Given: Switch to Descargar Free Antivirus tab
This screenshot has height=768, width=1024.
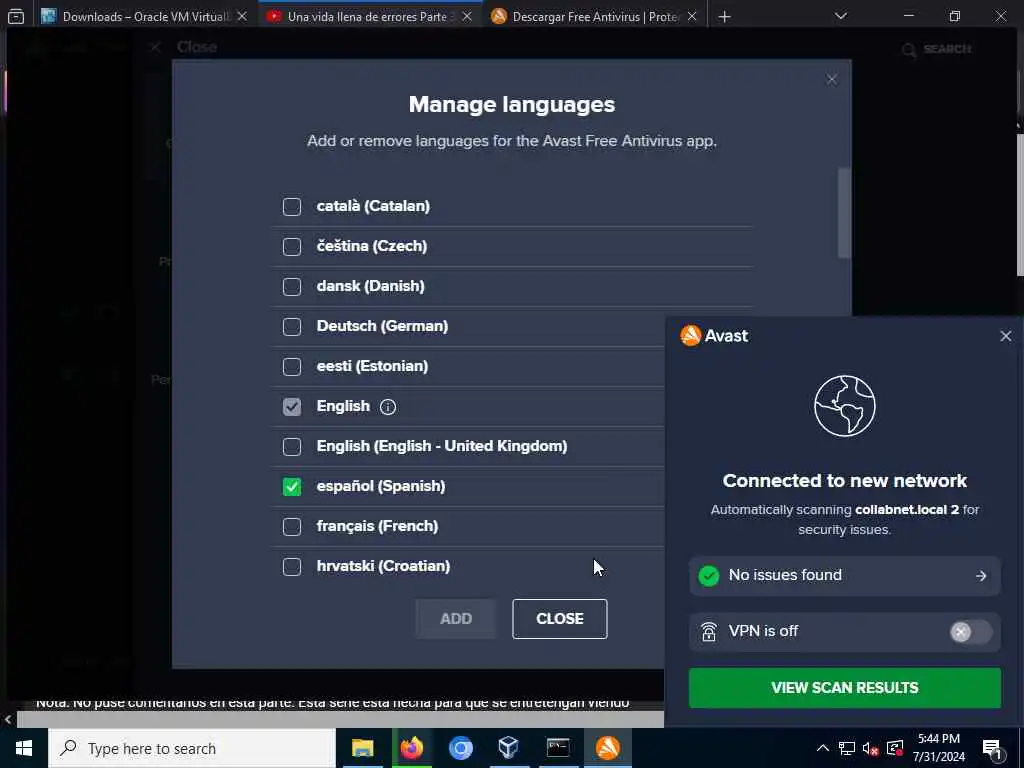Looking at the screenshot, I should 595,16.
